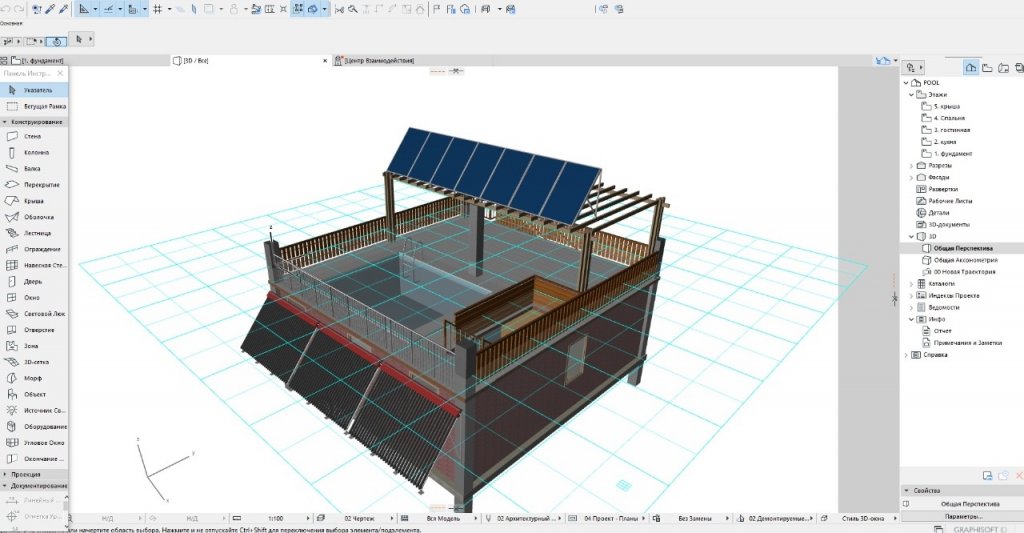Open the Центр Взаимодействия tab
The height and width of the screenshot is (533, 1024).
(x=378, y=61)
